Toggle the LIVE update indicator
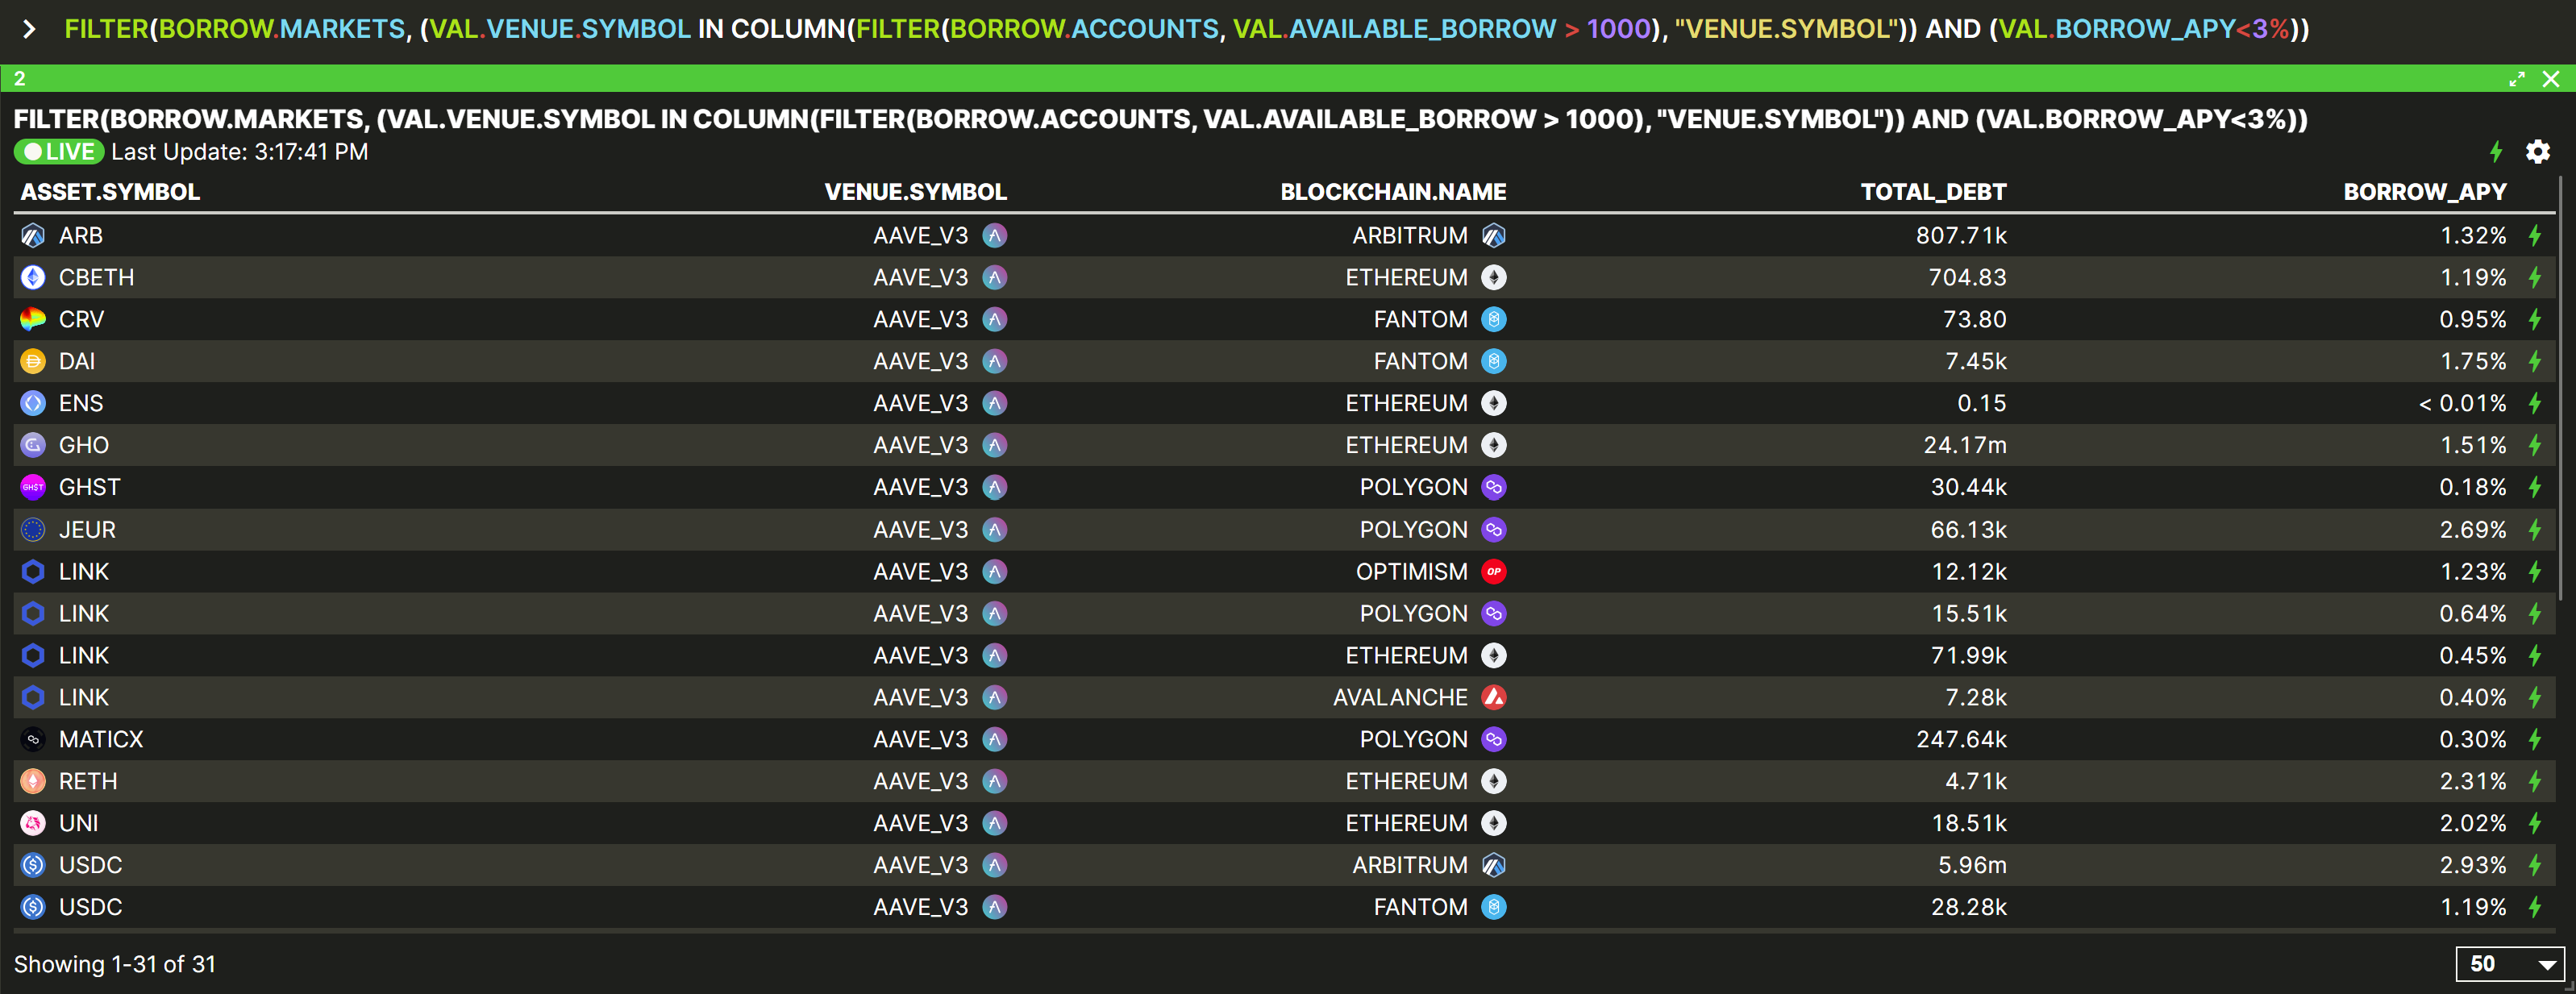Screen dimensions: 2576x994 (x=59, y=152)
